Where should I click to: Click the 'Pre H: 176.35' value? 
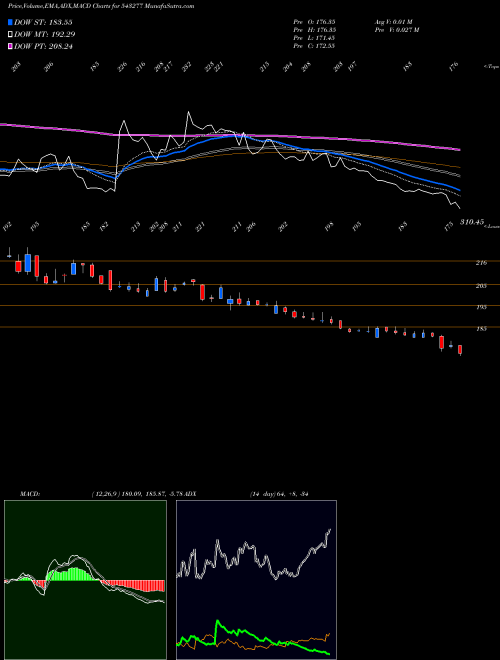point(314,30)
